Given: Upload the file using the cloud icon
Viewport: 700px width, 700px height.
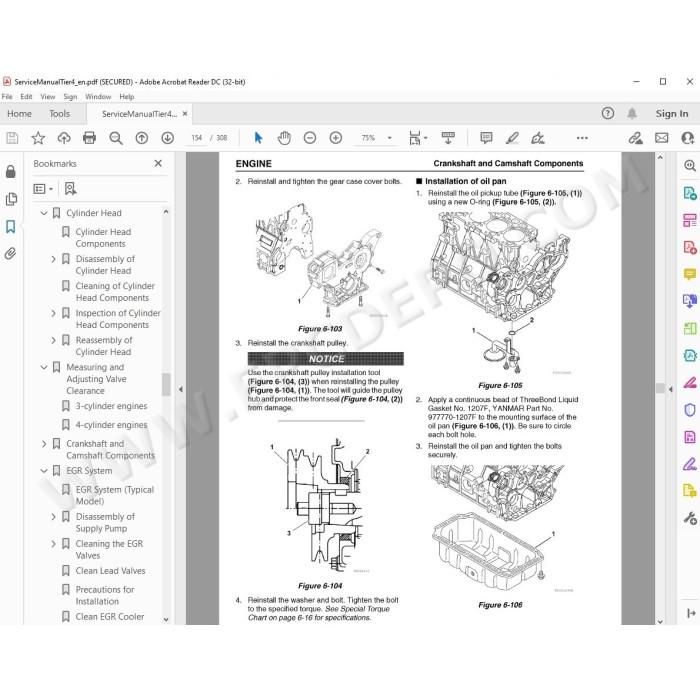Looking at the screenshot, I should pos(64,138).
